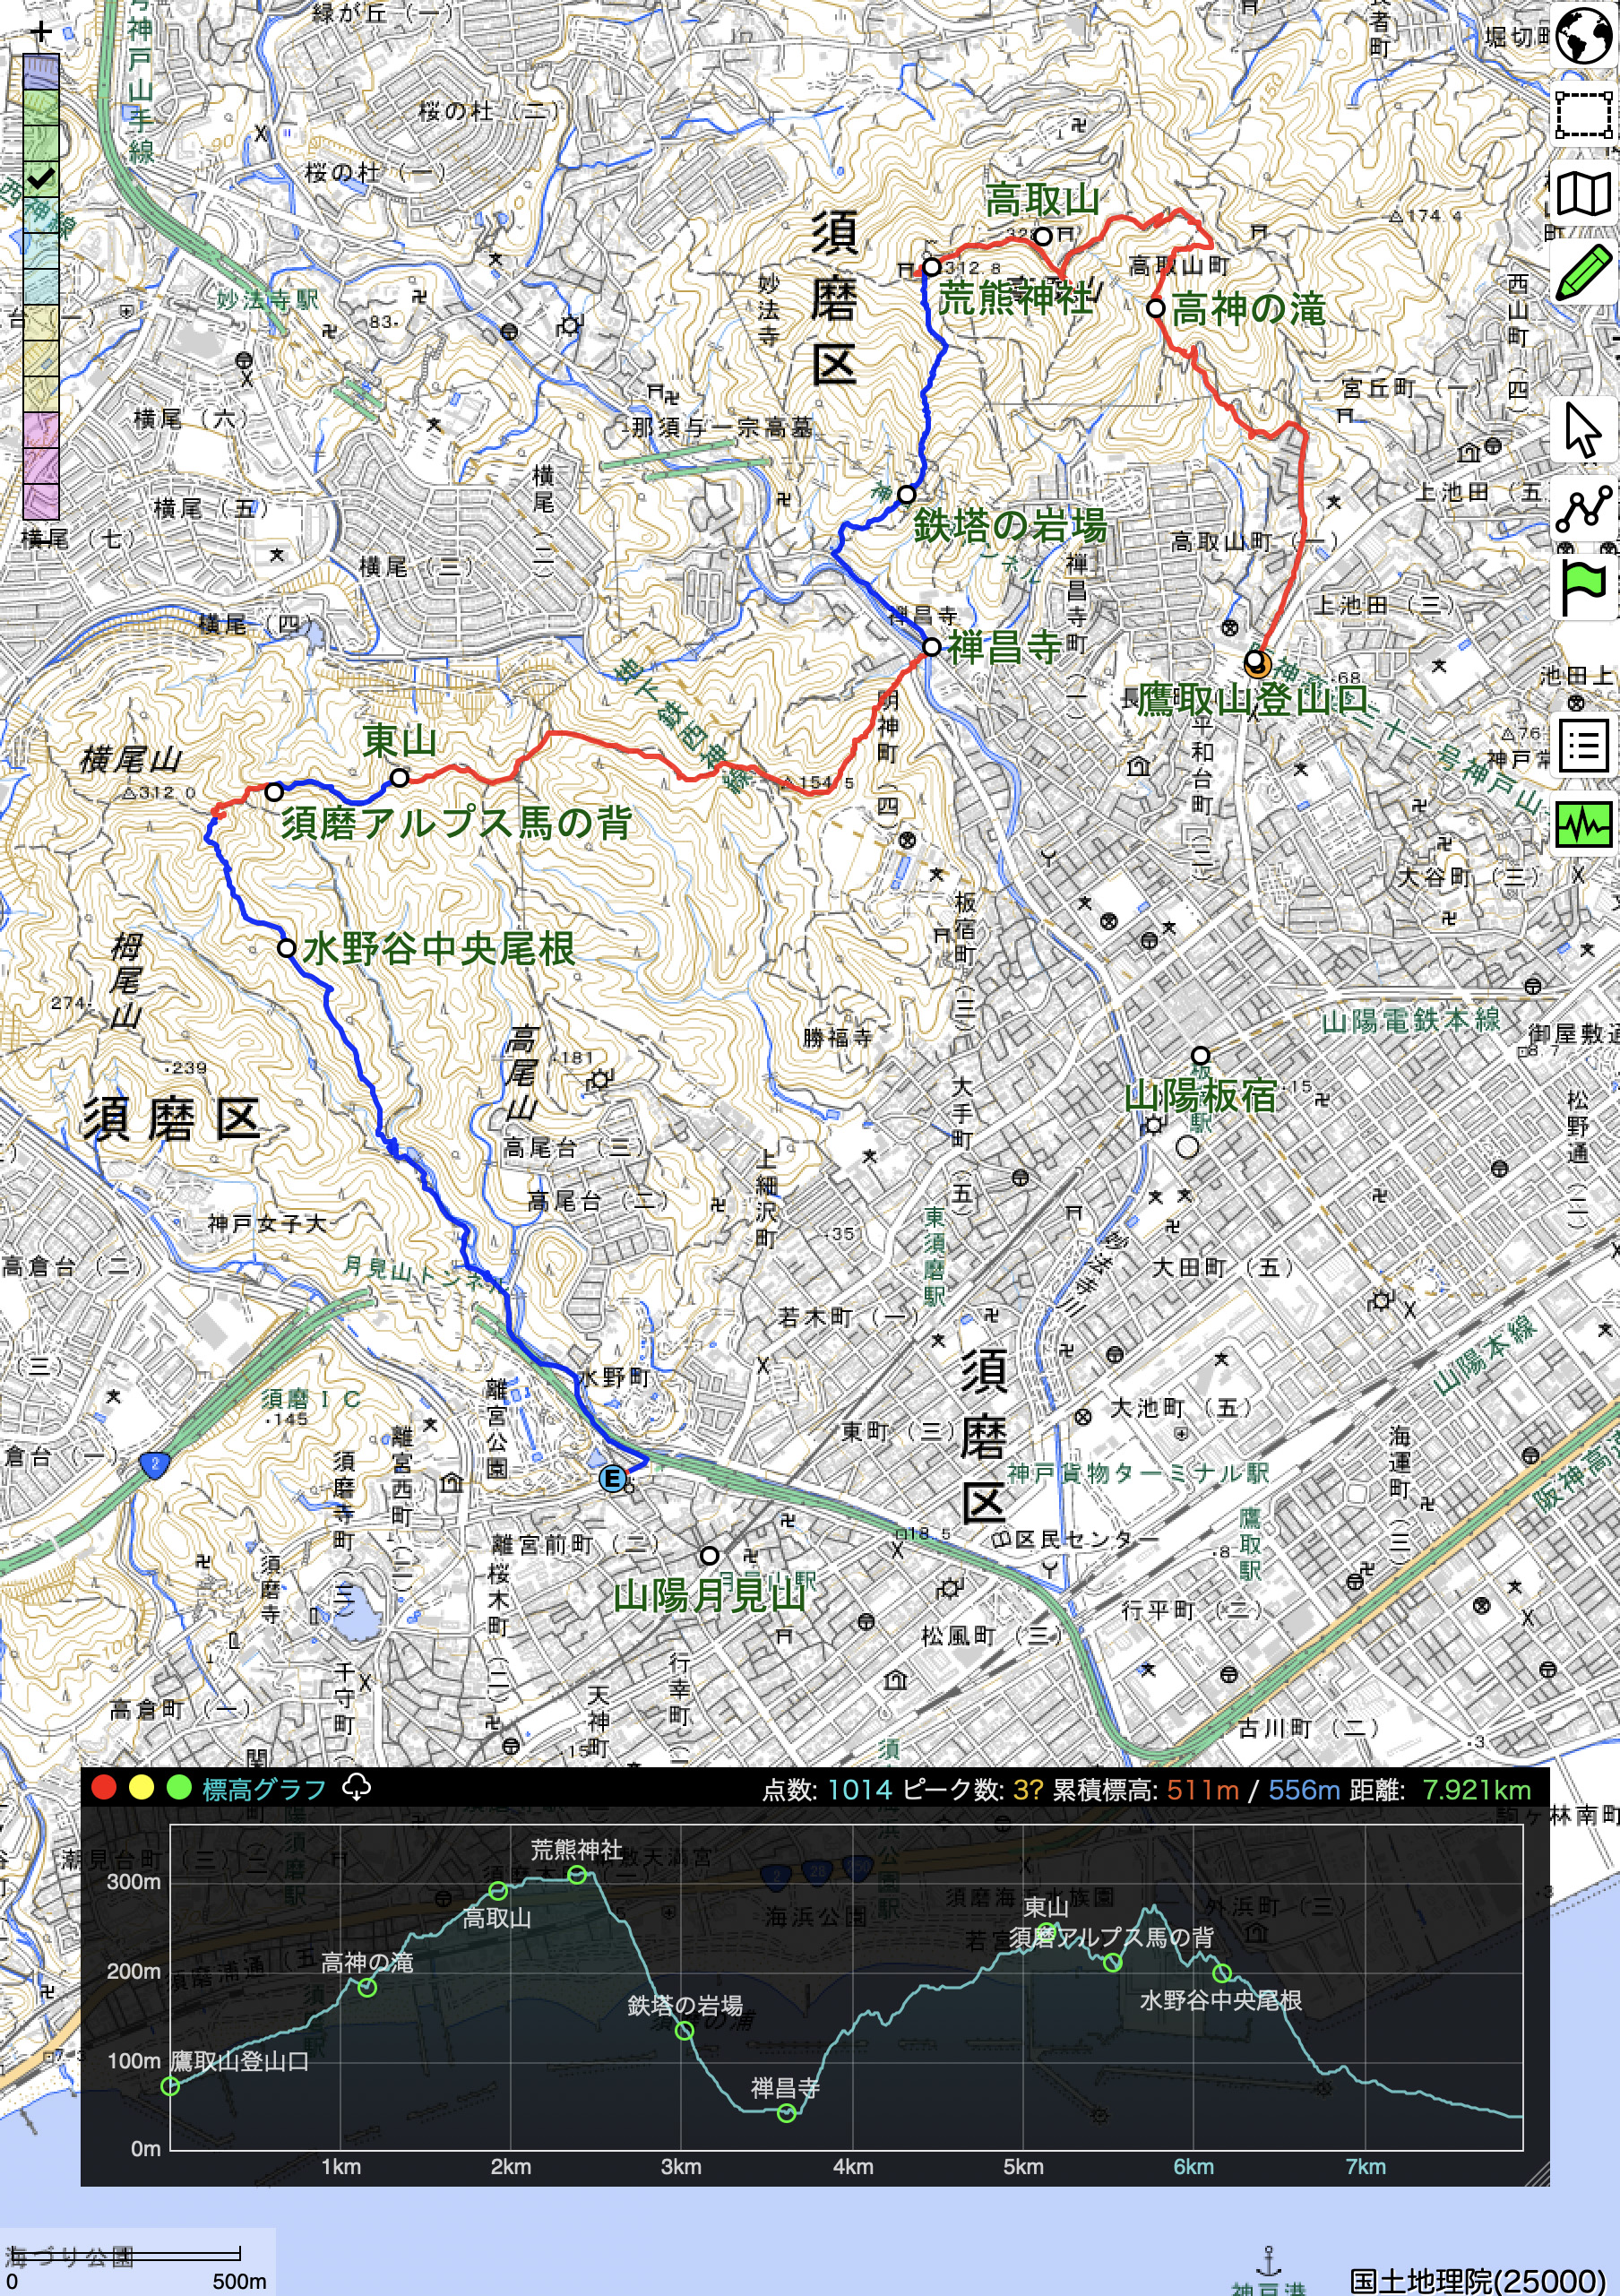This screenshot has height=2296, width=1620.
Task: Open the folded map icon
Action: pyautogui.click(x=1583, y=194)
